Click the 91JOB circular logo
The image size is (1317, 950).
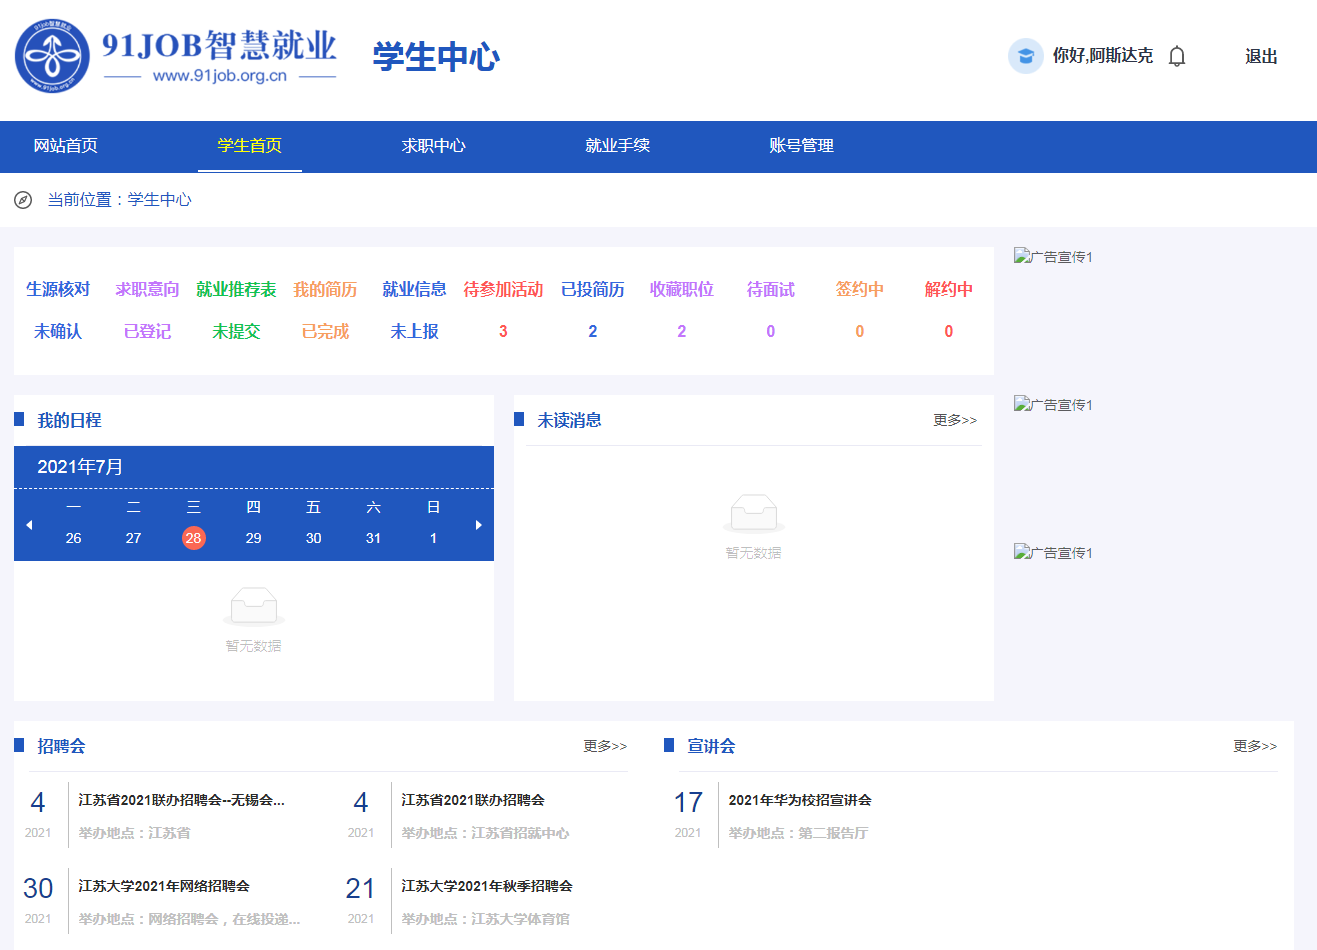pyautogui.click(x=52, y=56)
